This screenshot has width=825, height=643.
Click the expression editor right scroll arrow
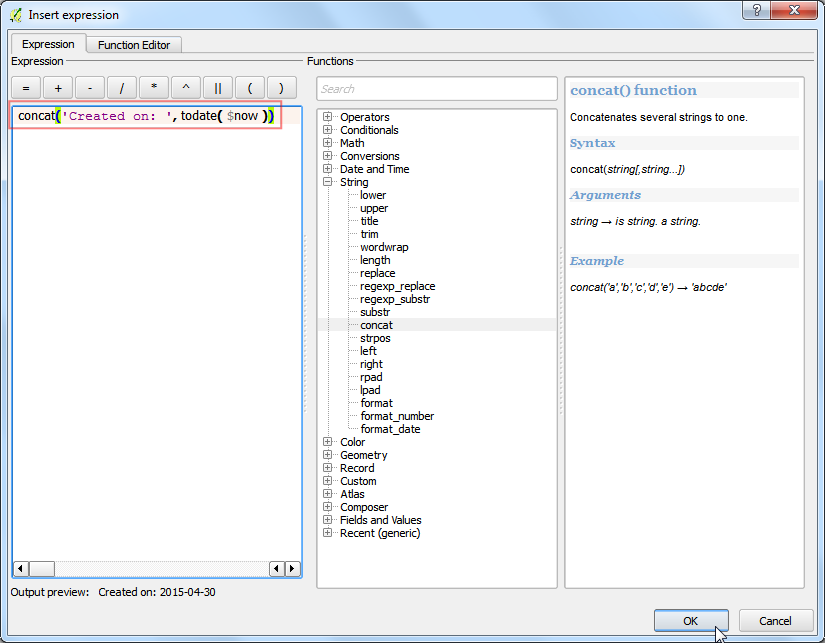(293, 569)
